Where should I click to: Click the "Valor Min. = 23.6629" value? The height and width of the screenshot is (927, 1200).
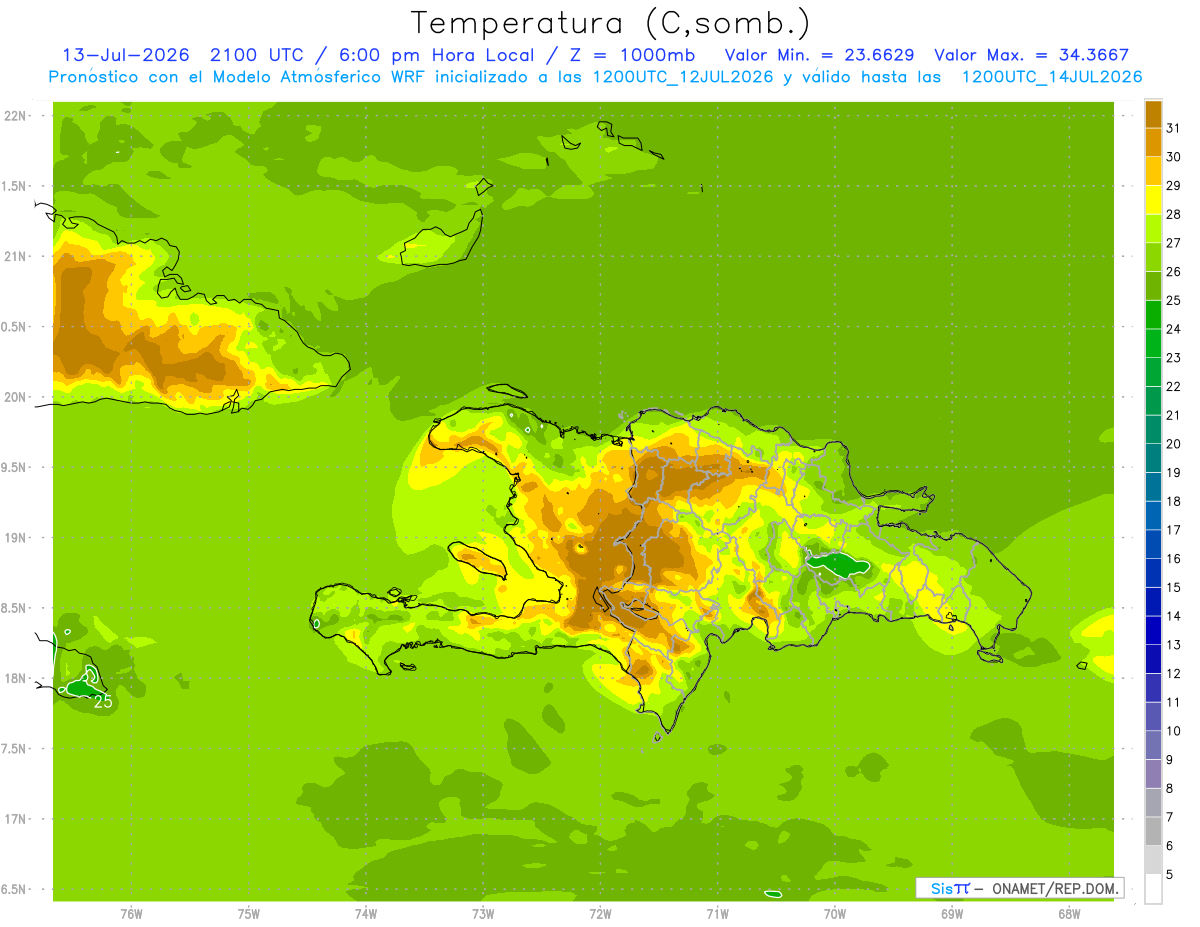819,55
